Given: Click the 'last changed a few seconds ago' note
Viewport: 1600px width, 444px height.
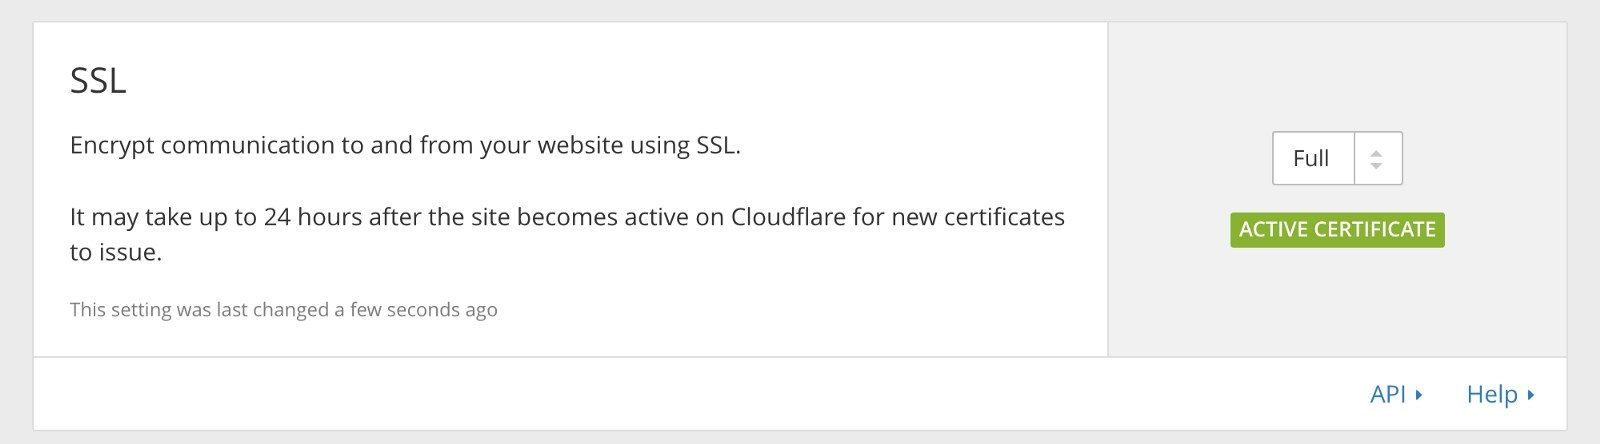Looking at the screenshot, I should pyautogui.click(x=283, y=310).
